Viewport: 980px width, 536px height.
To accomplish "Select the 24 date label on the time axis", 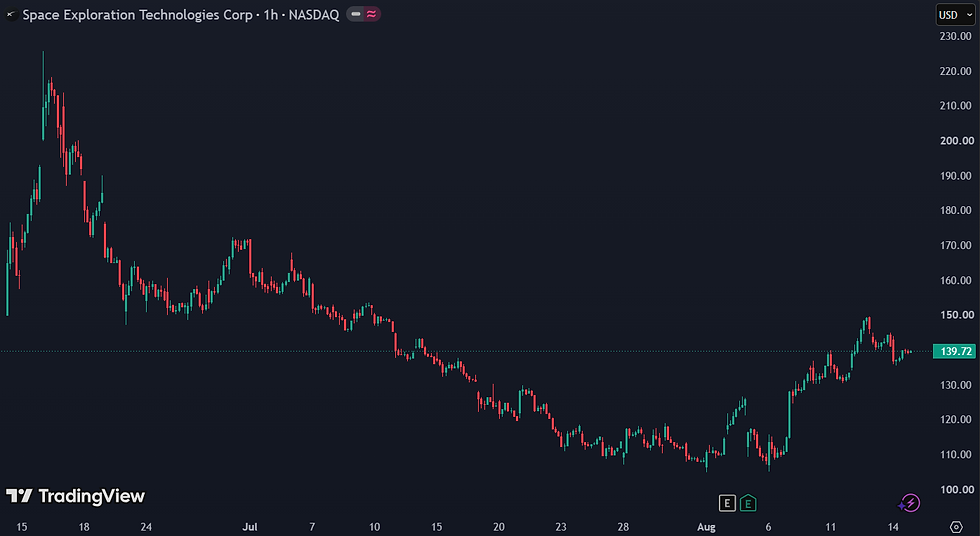I will (x=146, y=527).
